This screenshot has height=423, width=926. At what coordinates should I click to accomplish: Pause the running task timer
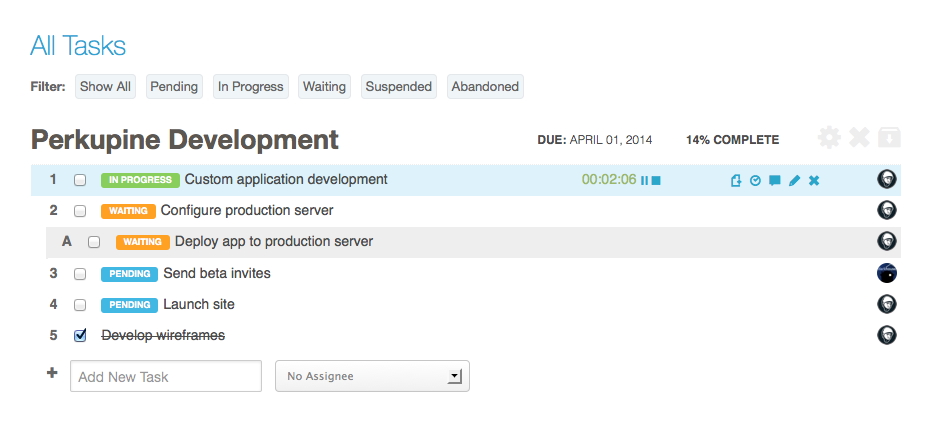pos(644,180)
